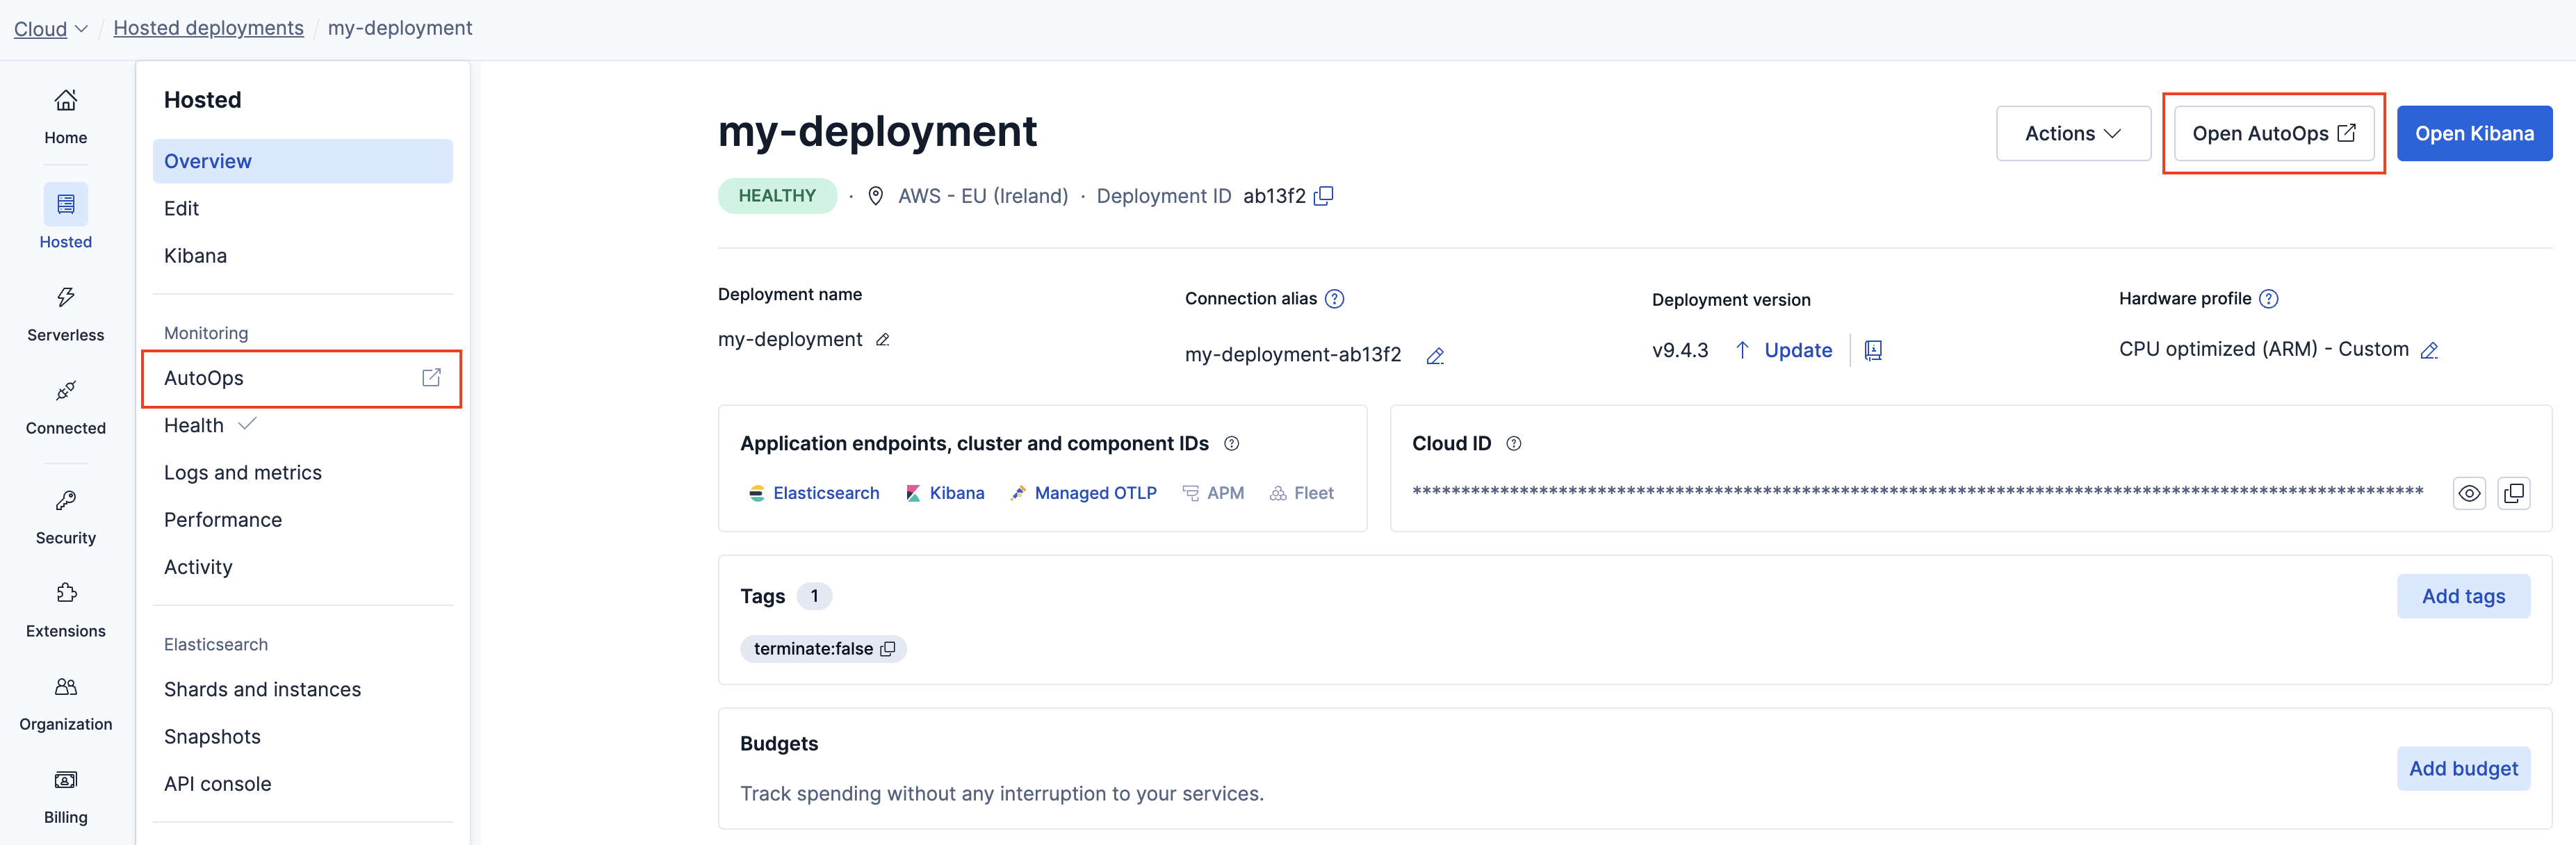Click the Add tags button
Image resolution: width=2576 pixels, height=845 pixels.
coord(2463,596)
